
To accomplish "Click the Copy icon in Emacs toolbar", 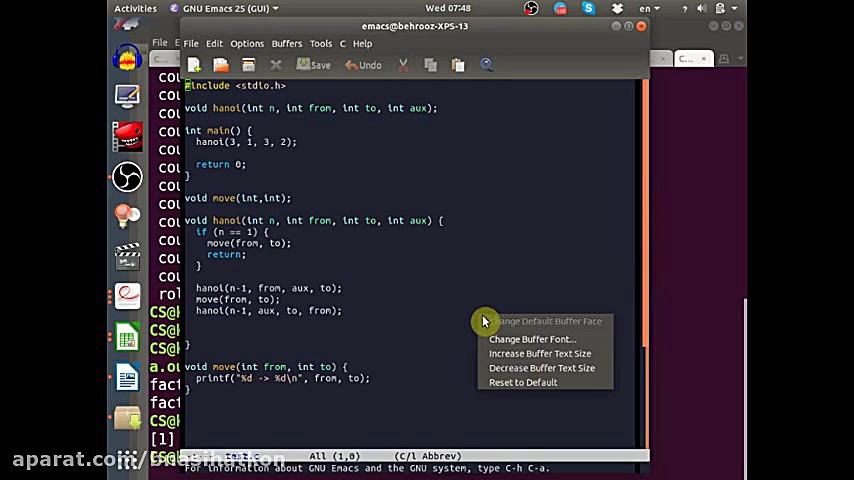I will (430, 65).
